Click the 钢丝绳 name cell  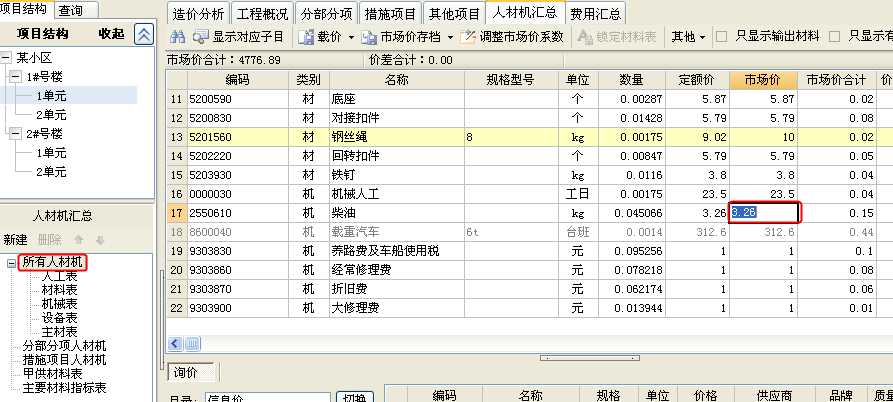396,137
